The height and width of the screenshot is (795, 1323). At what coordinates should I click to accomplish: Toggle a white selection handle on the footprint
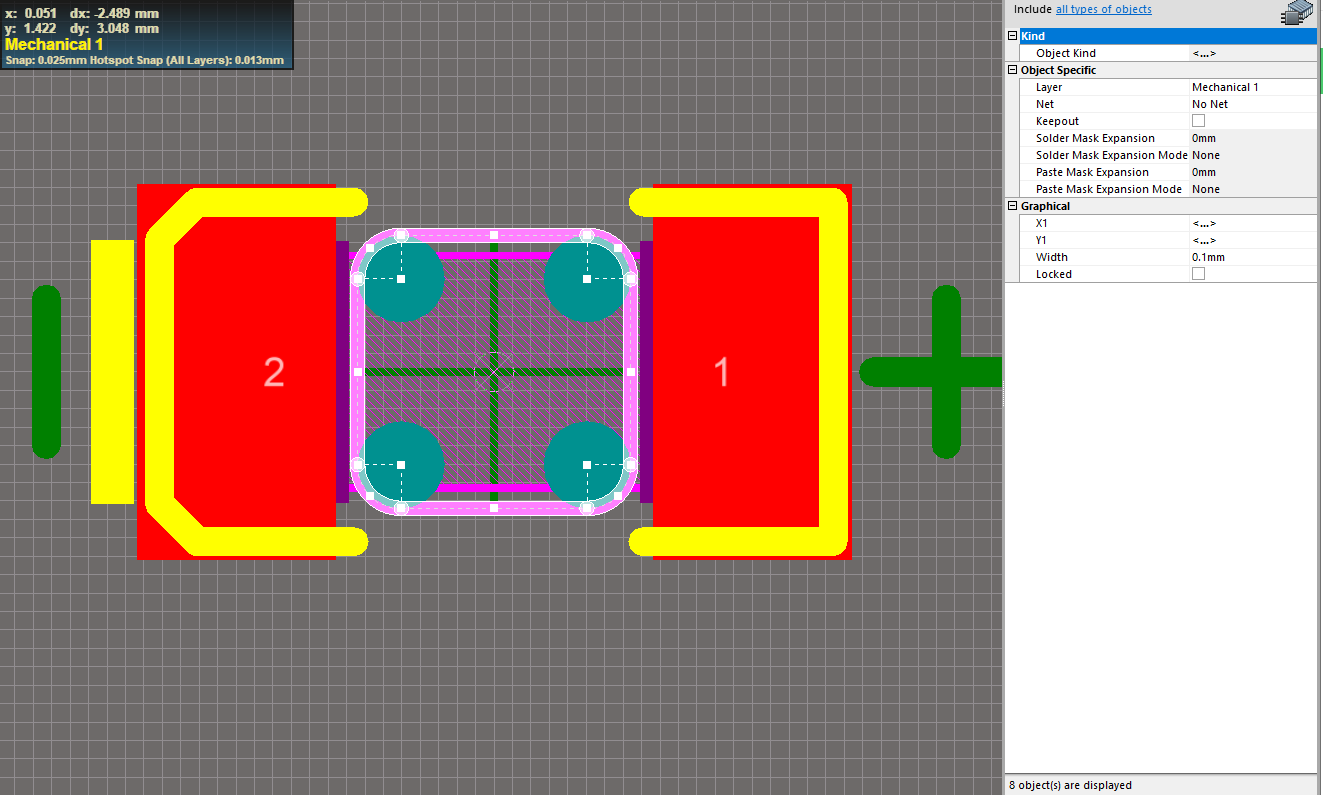(492, 237)
